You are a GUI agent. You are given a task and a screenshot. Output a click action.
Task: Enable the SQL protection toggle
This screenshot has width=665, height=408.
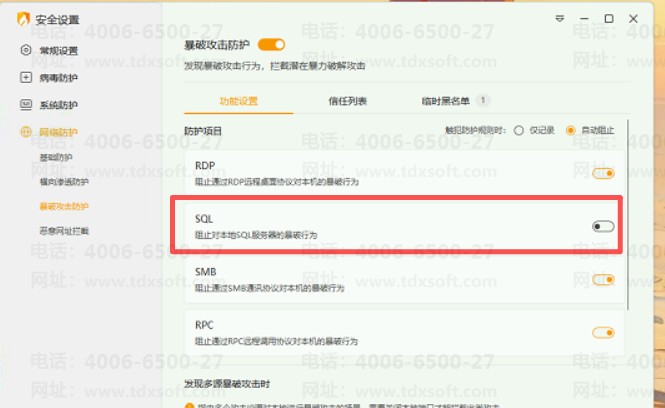603,226
